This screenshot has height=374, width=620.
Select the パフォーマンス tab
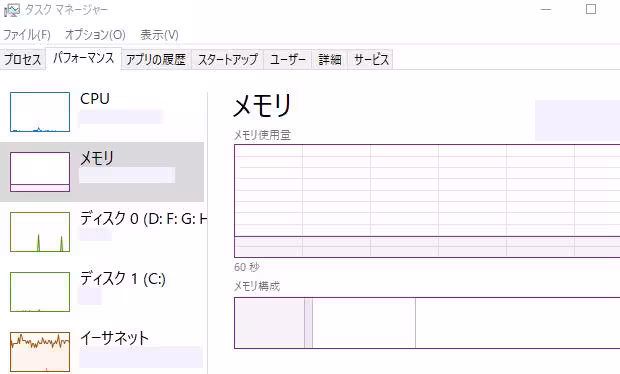pos(83,59)
